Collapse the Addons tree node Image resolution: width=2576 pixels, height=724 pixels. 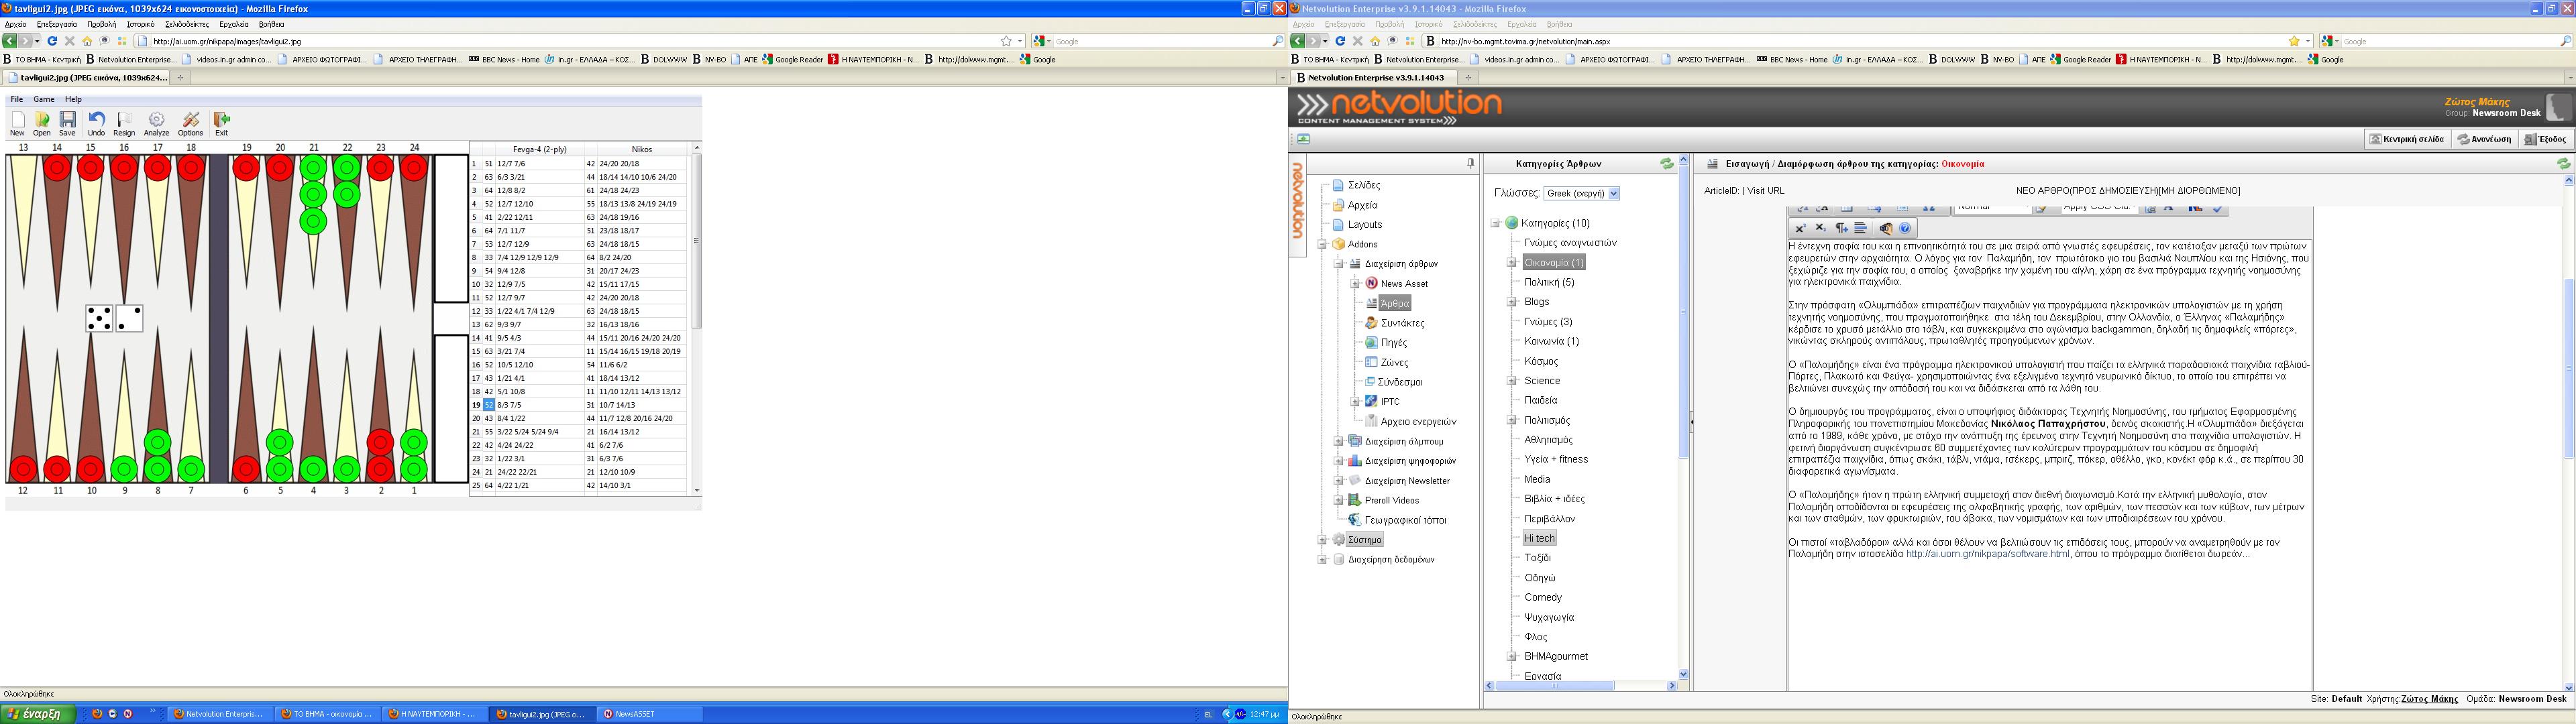coord(1322,244)
